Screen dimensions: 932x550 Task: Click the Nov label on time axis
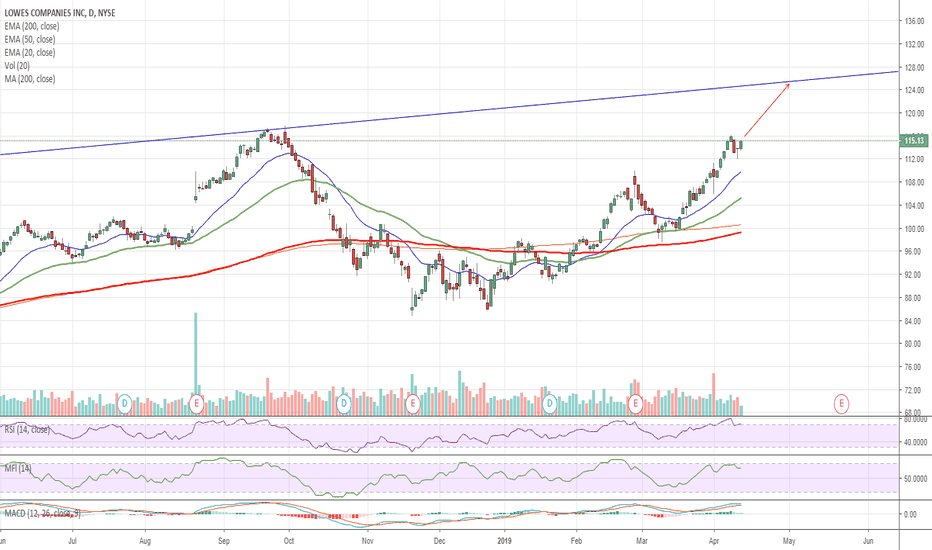367,540
